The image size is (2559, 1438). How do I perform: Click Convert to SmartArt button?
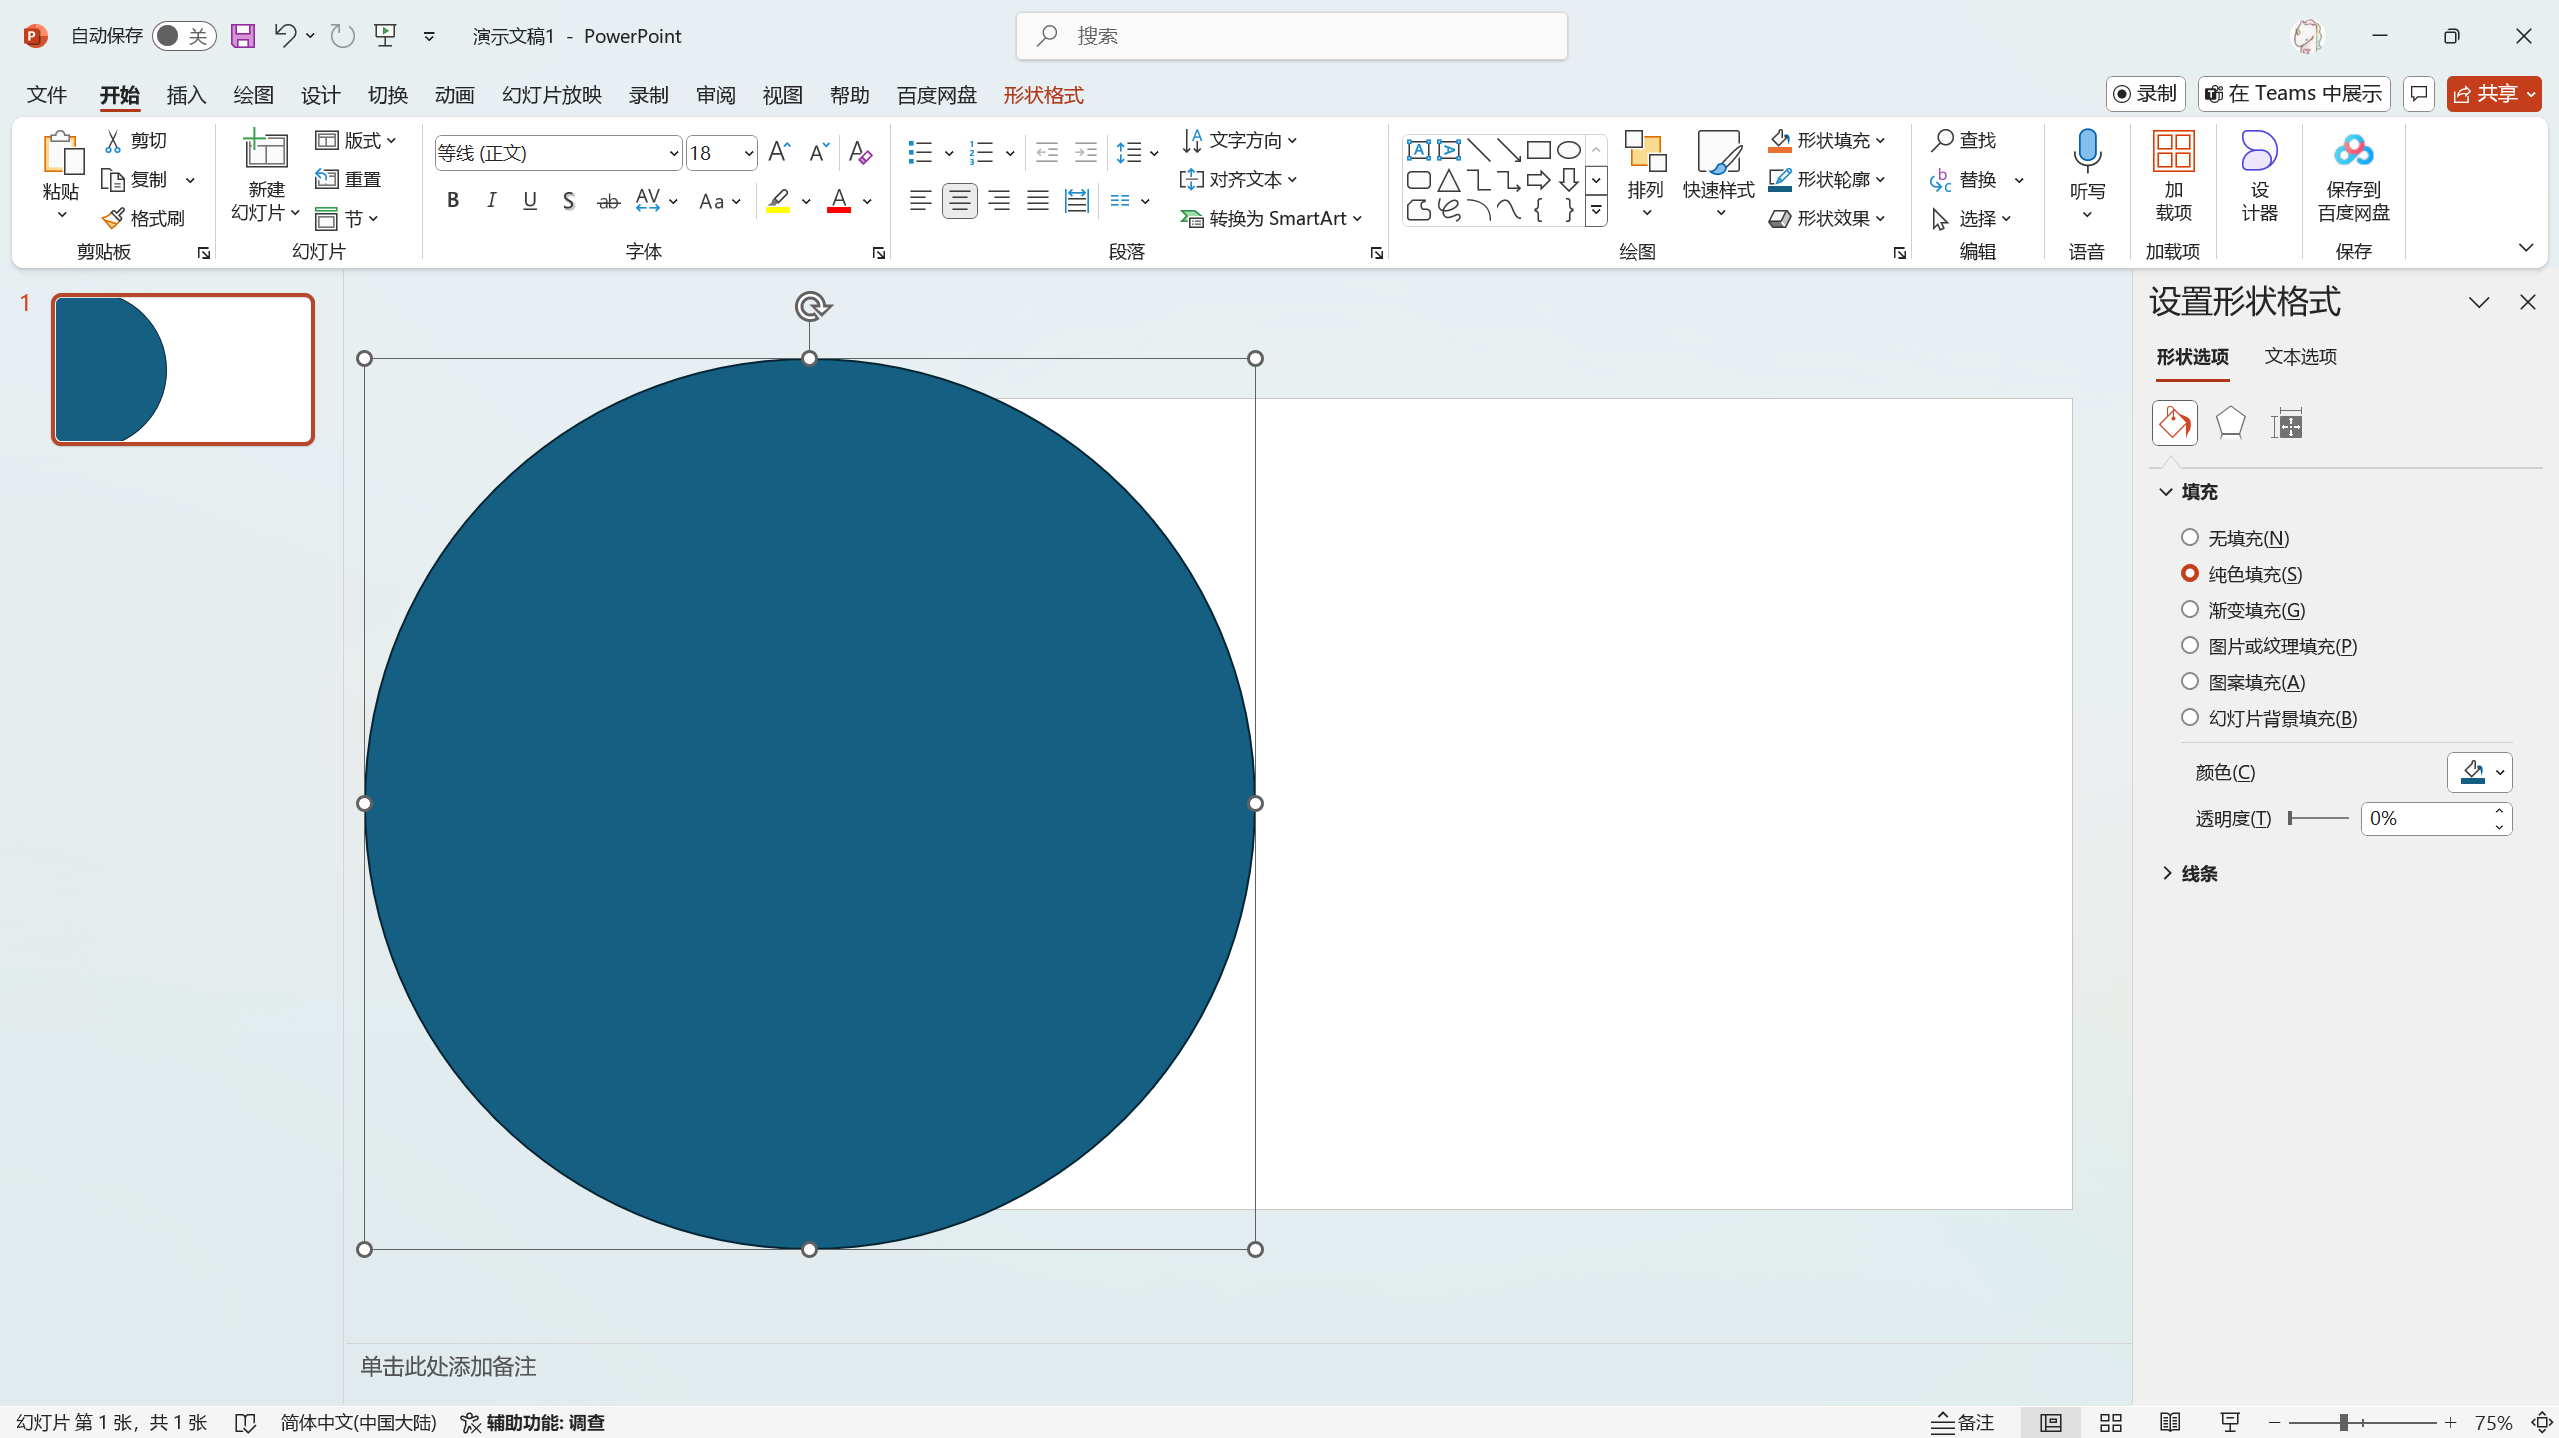1271,218
